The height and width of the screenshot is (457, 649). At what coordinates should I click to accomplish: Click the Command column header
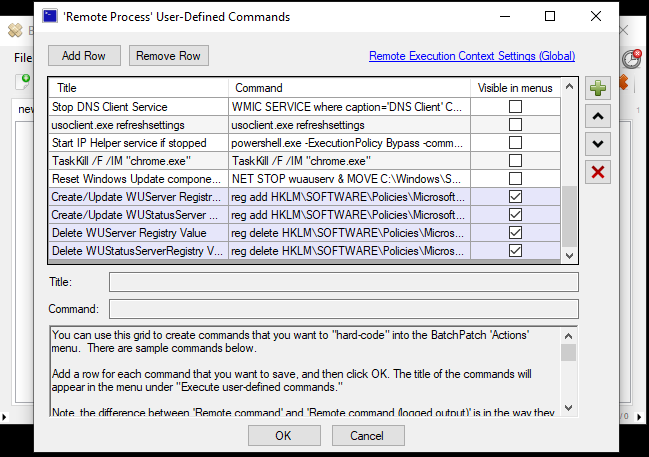(349, 88)
